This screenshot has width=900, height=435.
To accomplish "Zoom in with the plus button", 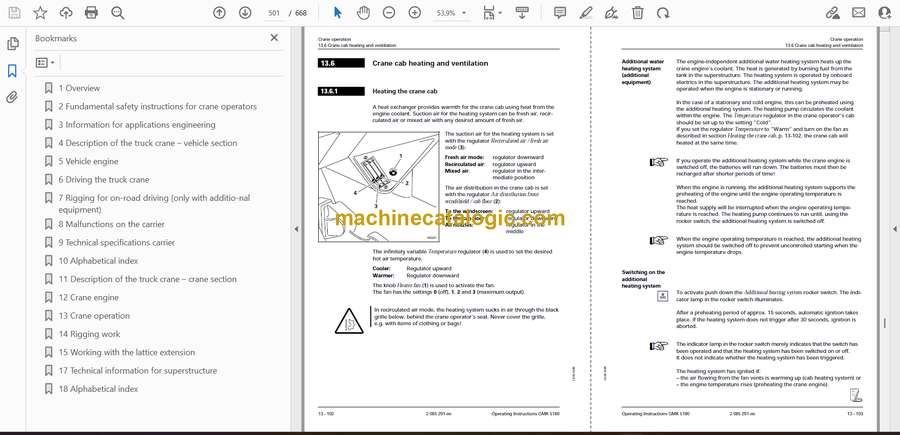I will tap(414, 13).
